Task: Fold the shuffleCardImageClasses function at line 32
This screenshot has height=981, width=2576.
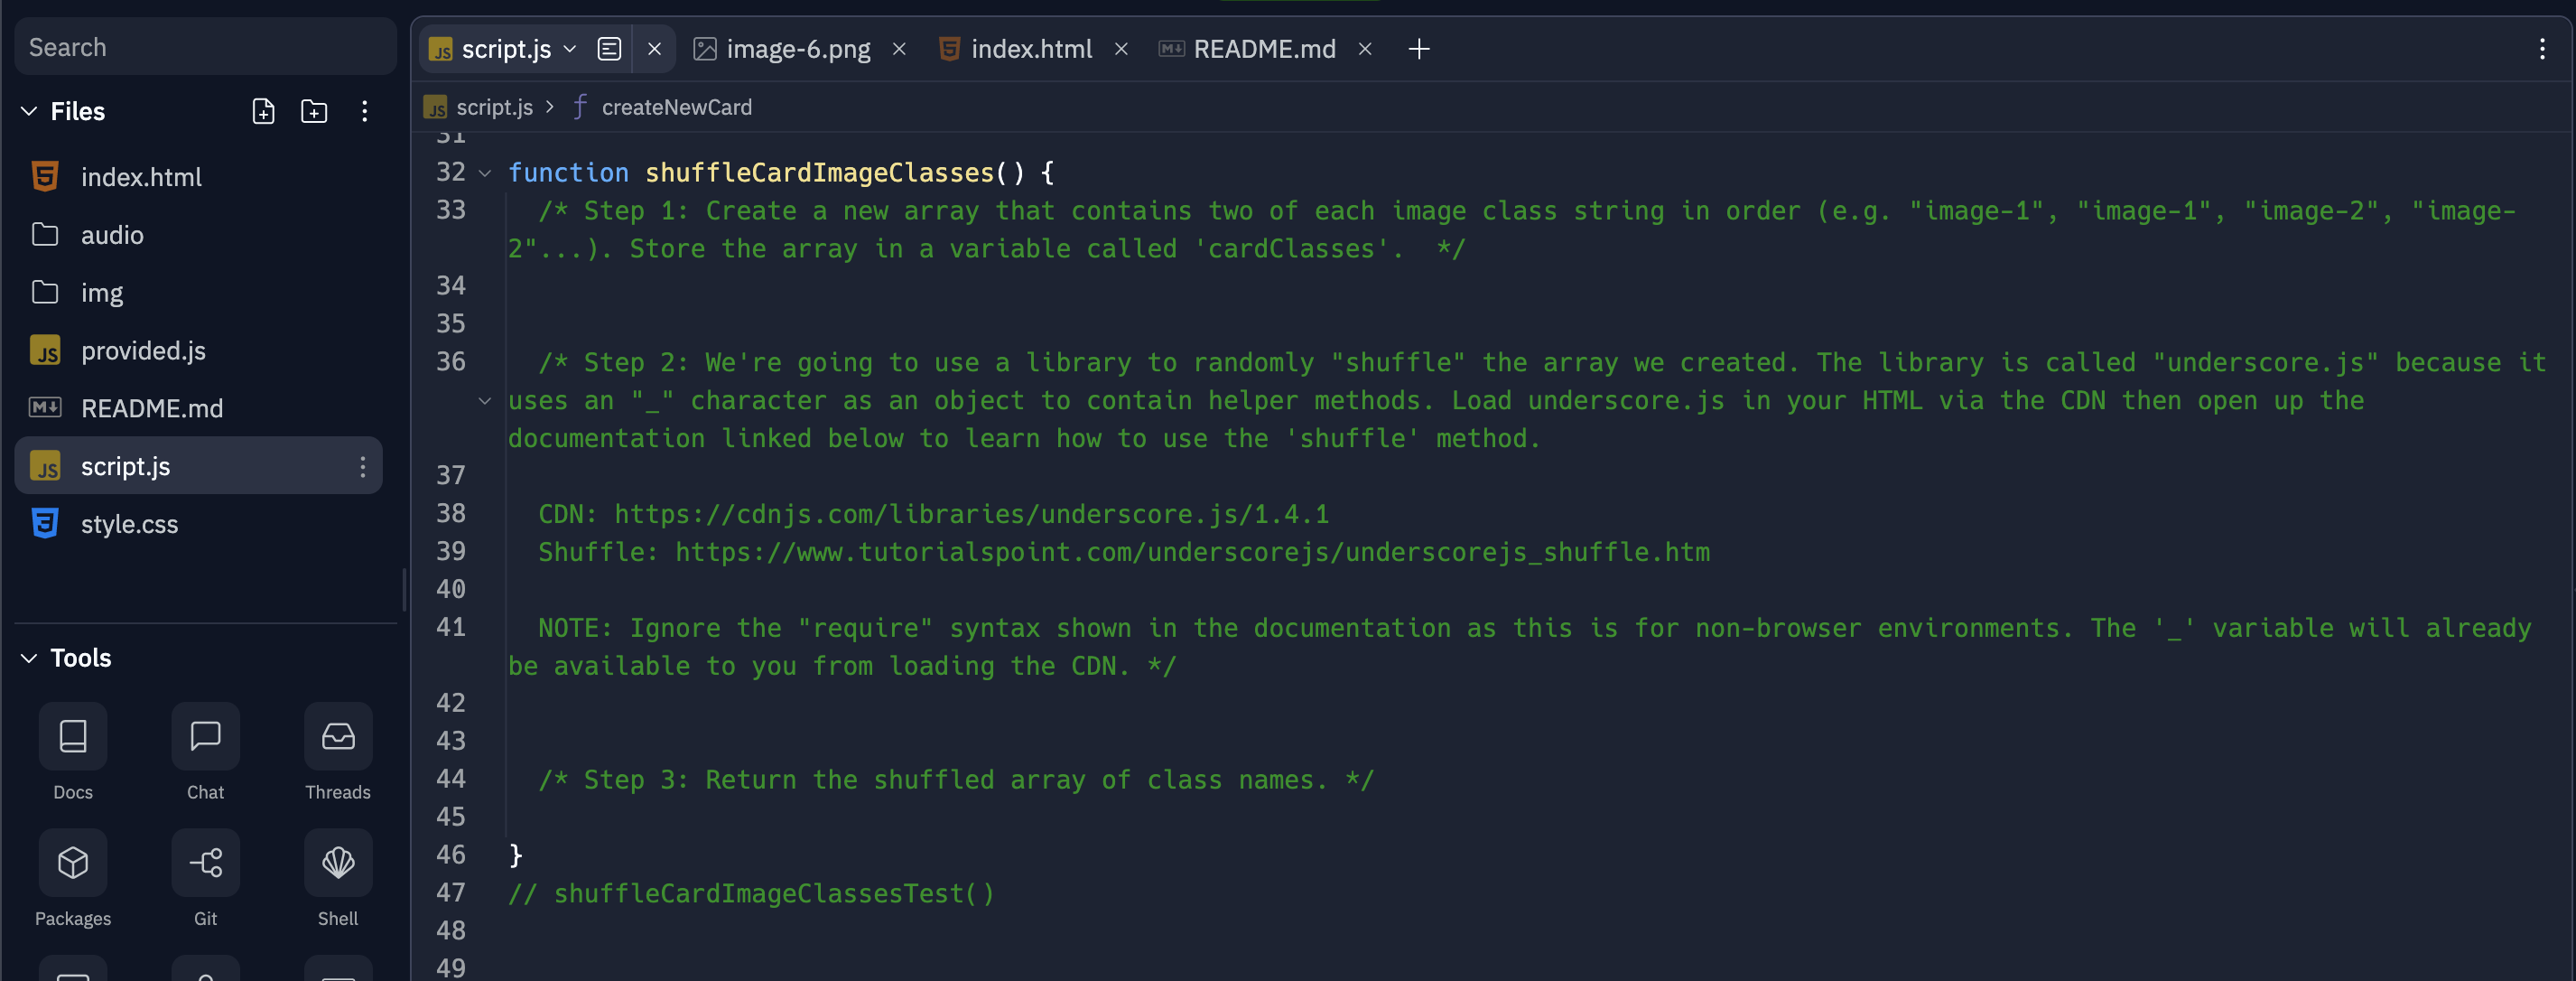Action: [x=485, y=173]
